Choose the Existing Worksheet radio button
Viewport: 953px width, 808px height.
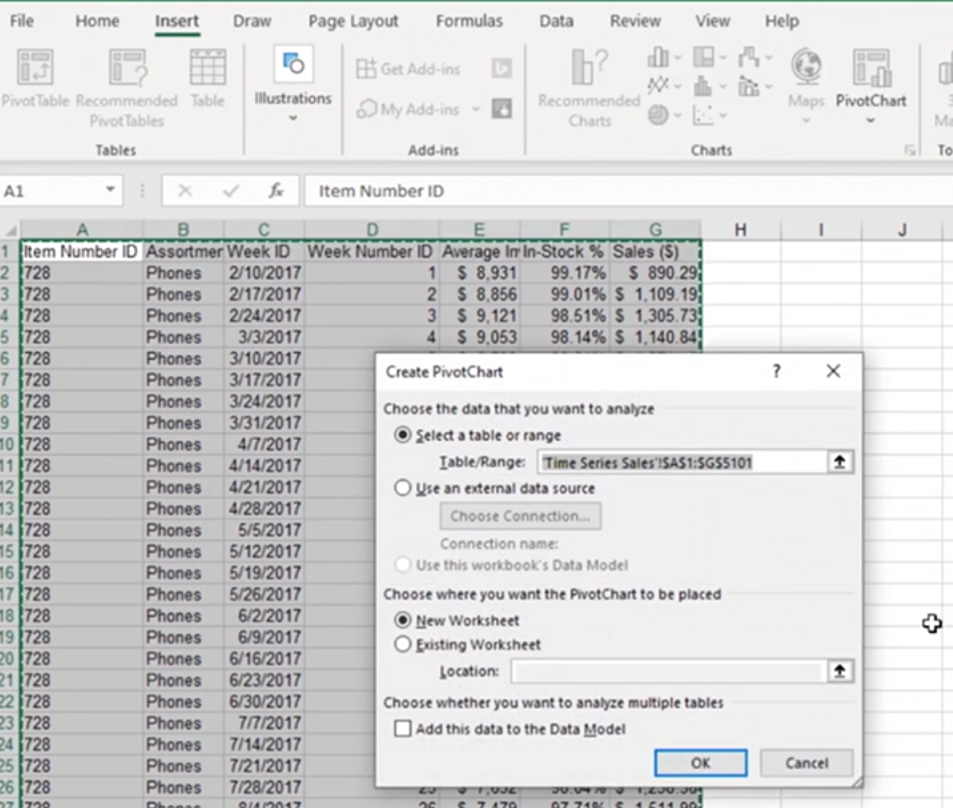coord(403,644)
